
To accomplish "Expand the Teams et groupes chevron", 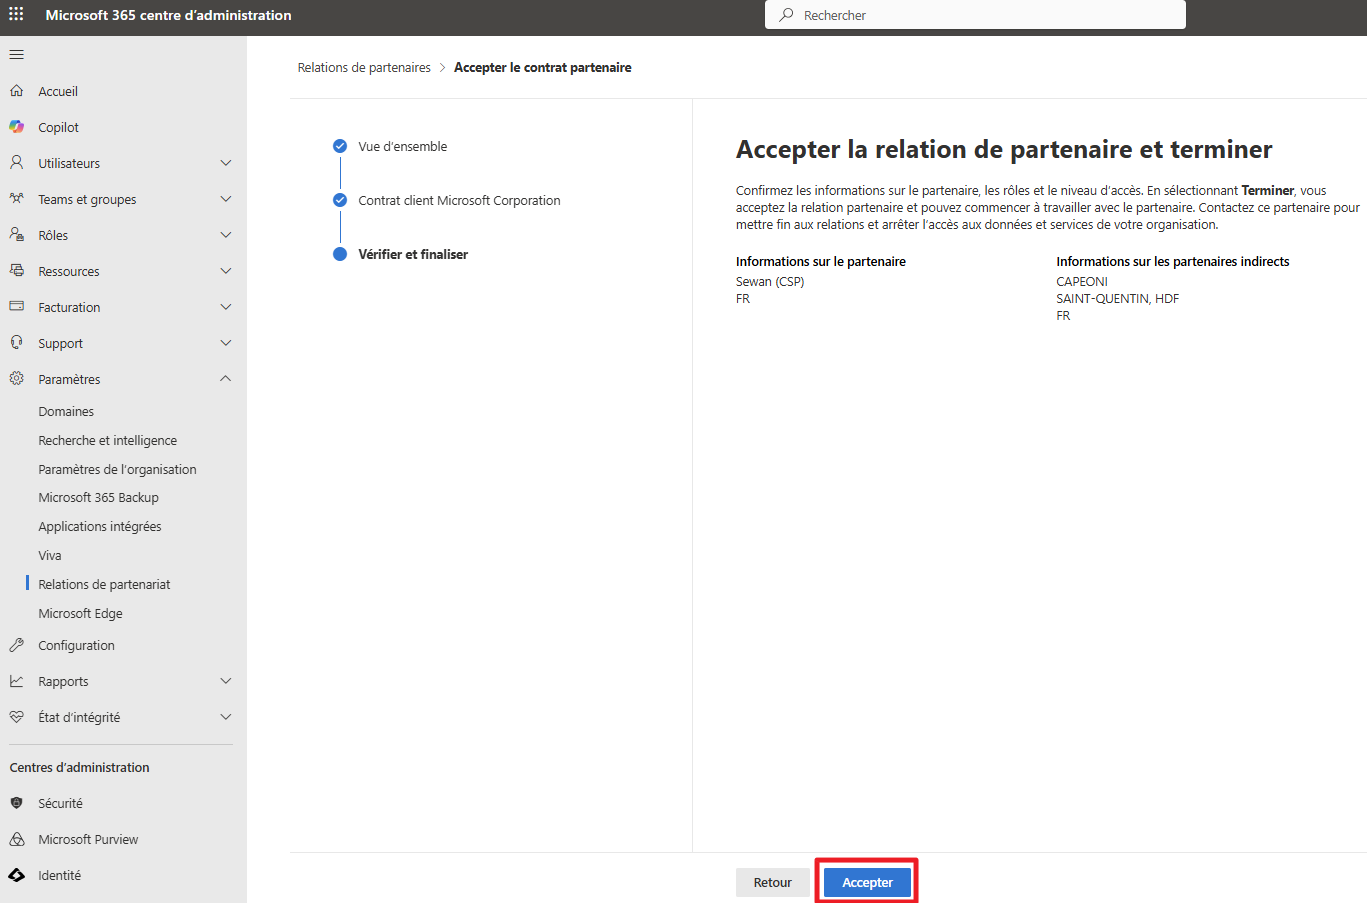I will pyautogui.click(x=226, y=199).
